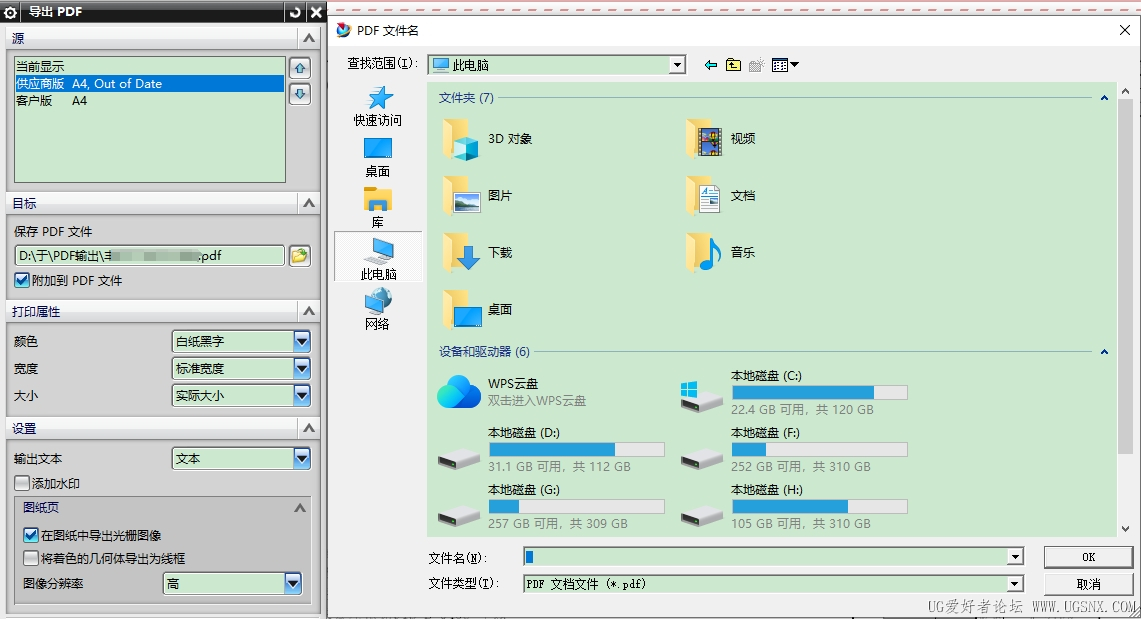Image resolution: width=1141 pixels, height=619 pixels.
Task: Move the selected sheet up in the source list
Action: [300, 68]
